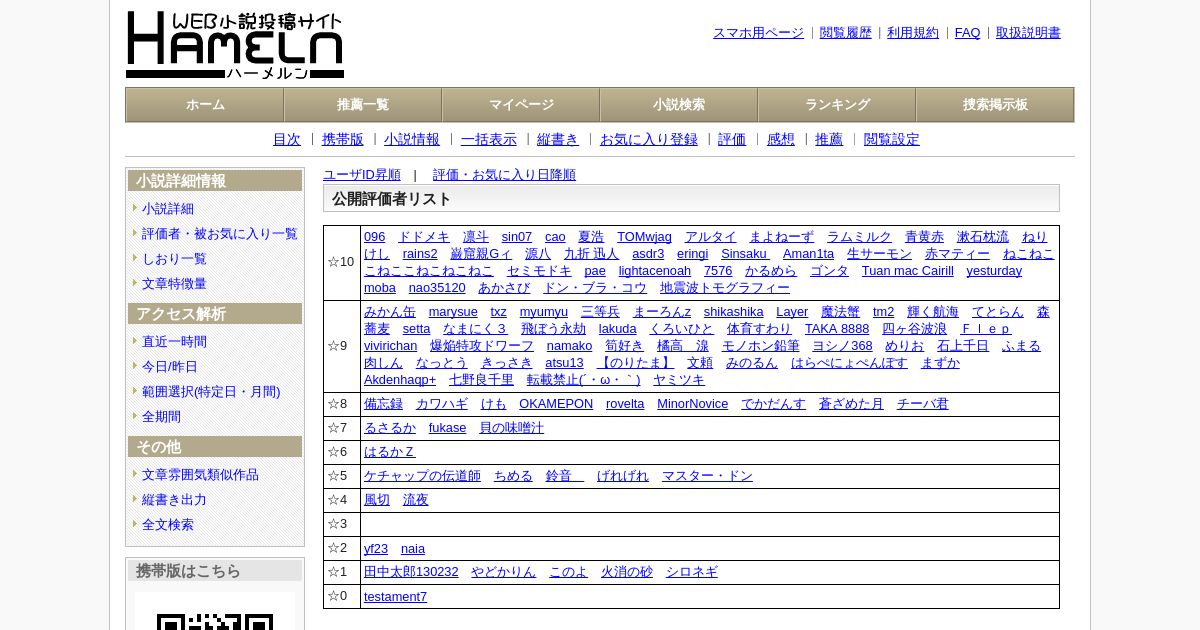The width and height of the screenshot is (1200, 630).
Task: Open user shikashika profile
Action: point(733,312)
